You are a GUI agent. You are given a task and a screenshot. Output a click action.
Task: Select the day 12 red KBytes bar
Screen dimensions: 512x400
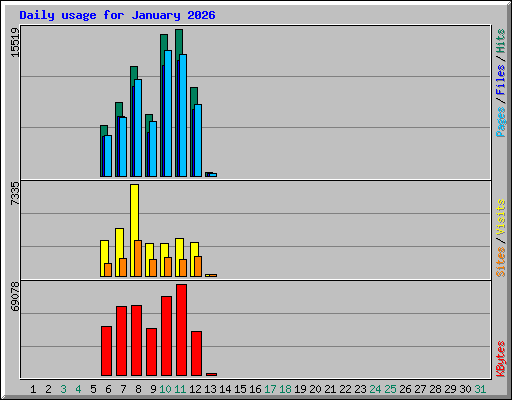[196, 354]
